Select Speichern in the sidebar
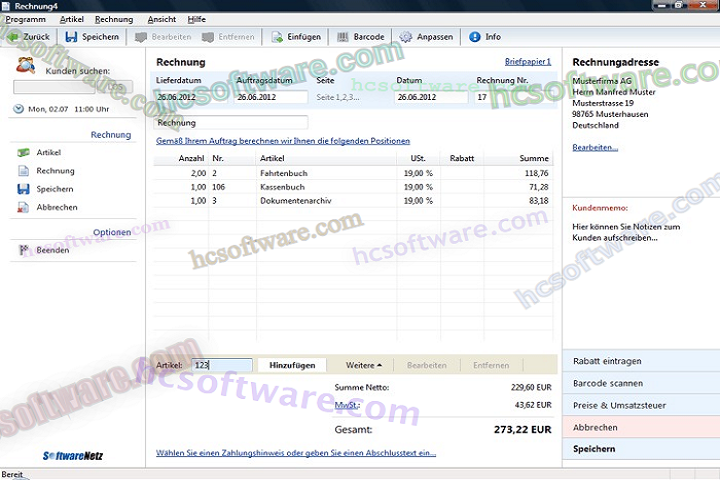Screen dimensions: 720x480 tap(55, 189)
